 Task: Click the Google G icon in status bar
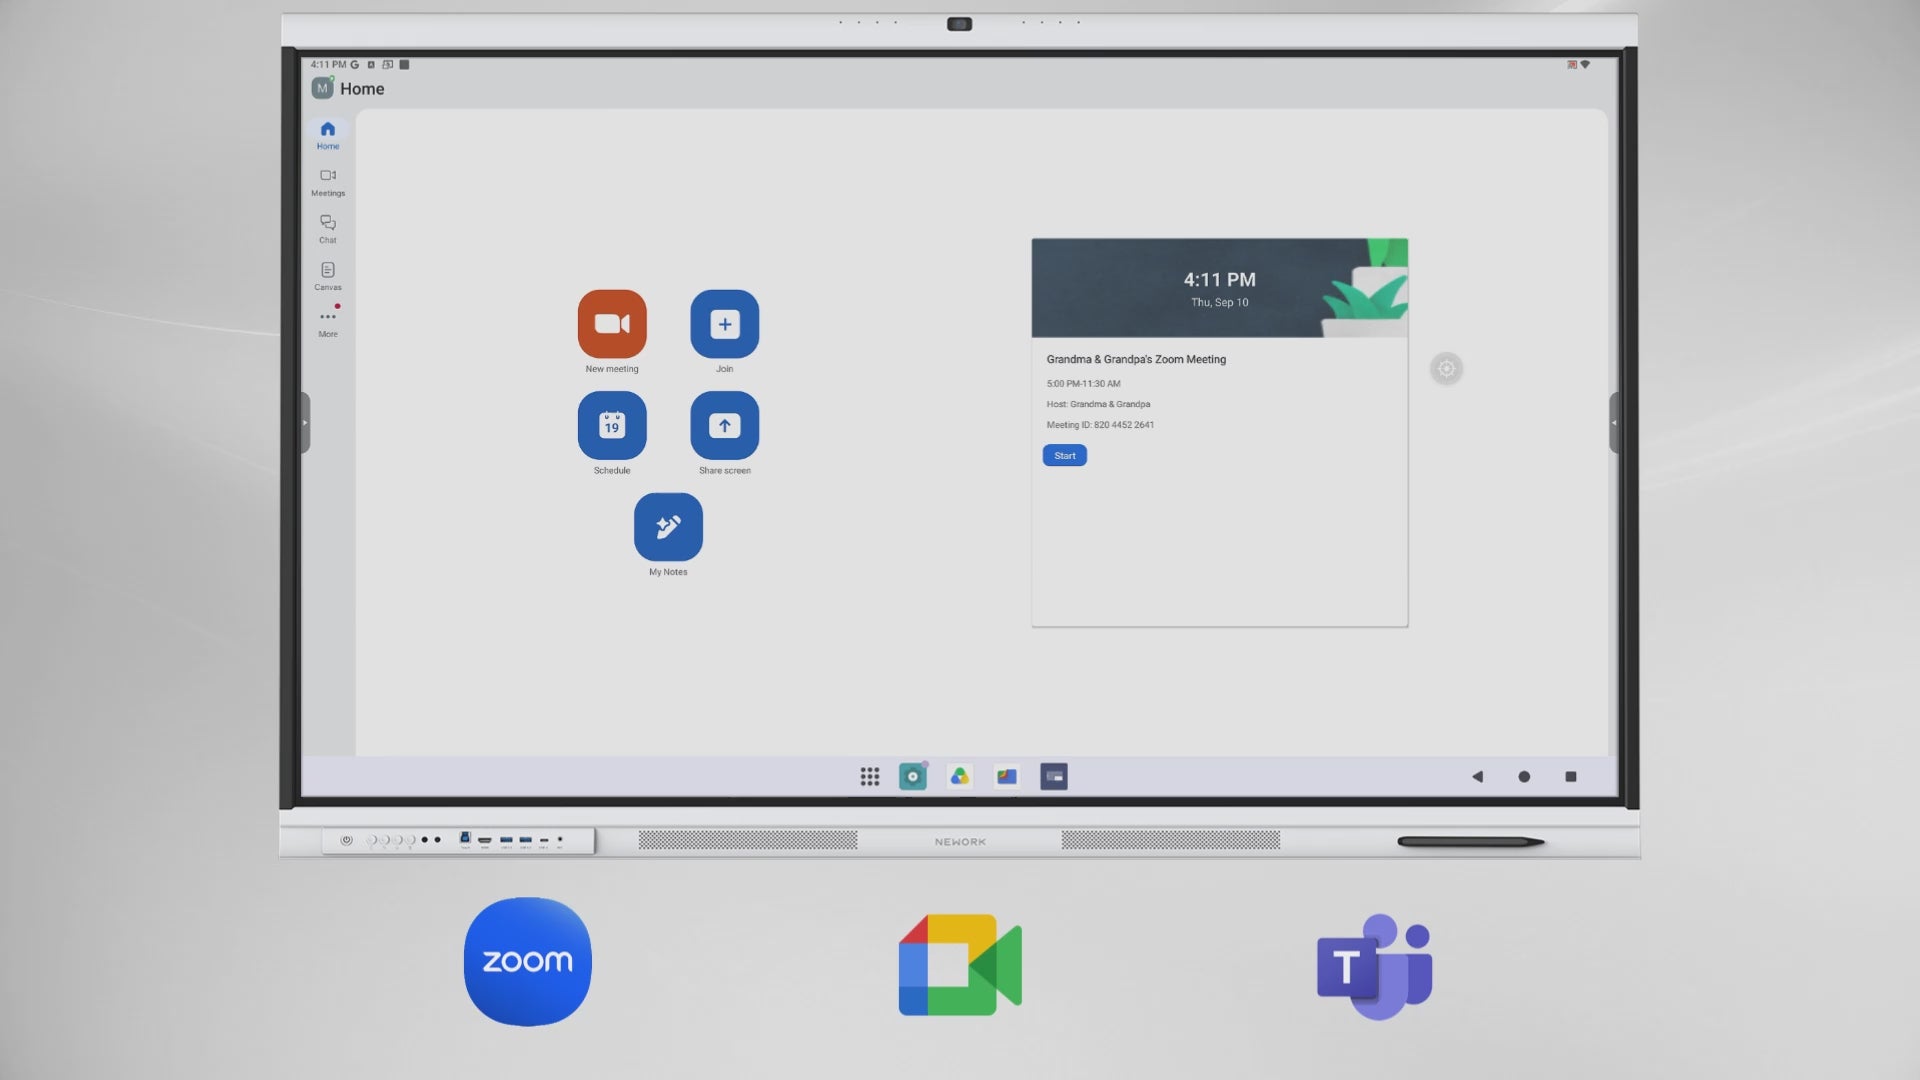click(355, 64)
